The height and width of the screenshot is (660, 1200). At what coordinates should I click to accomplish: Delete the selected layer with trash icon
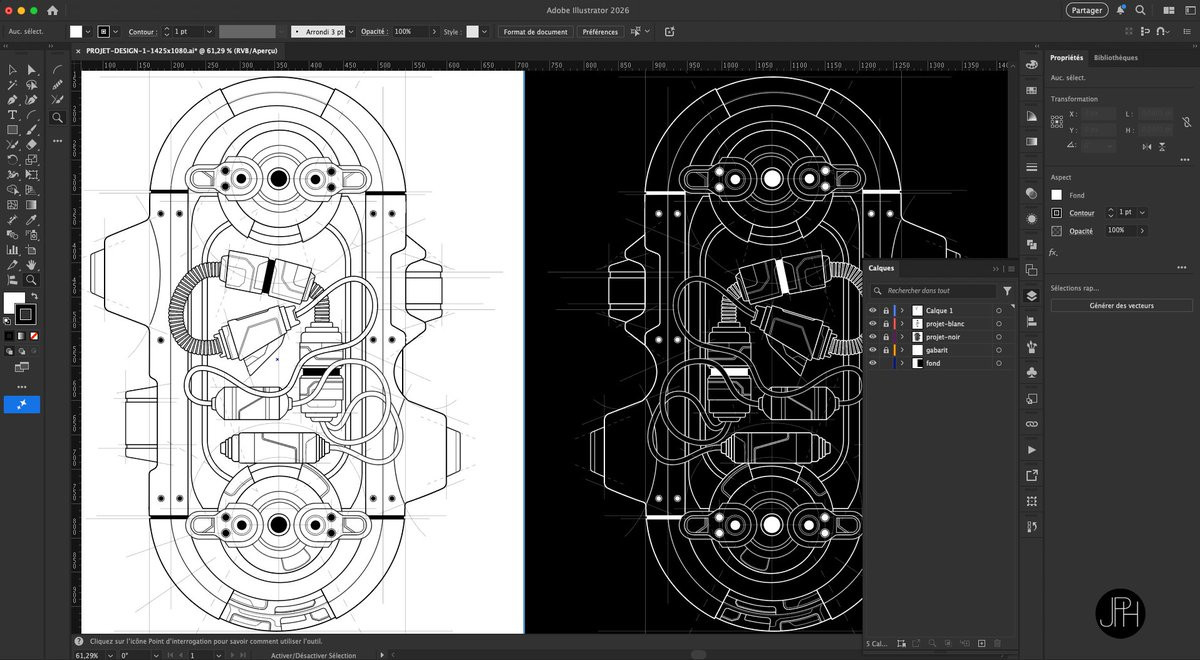(997, 643)
